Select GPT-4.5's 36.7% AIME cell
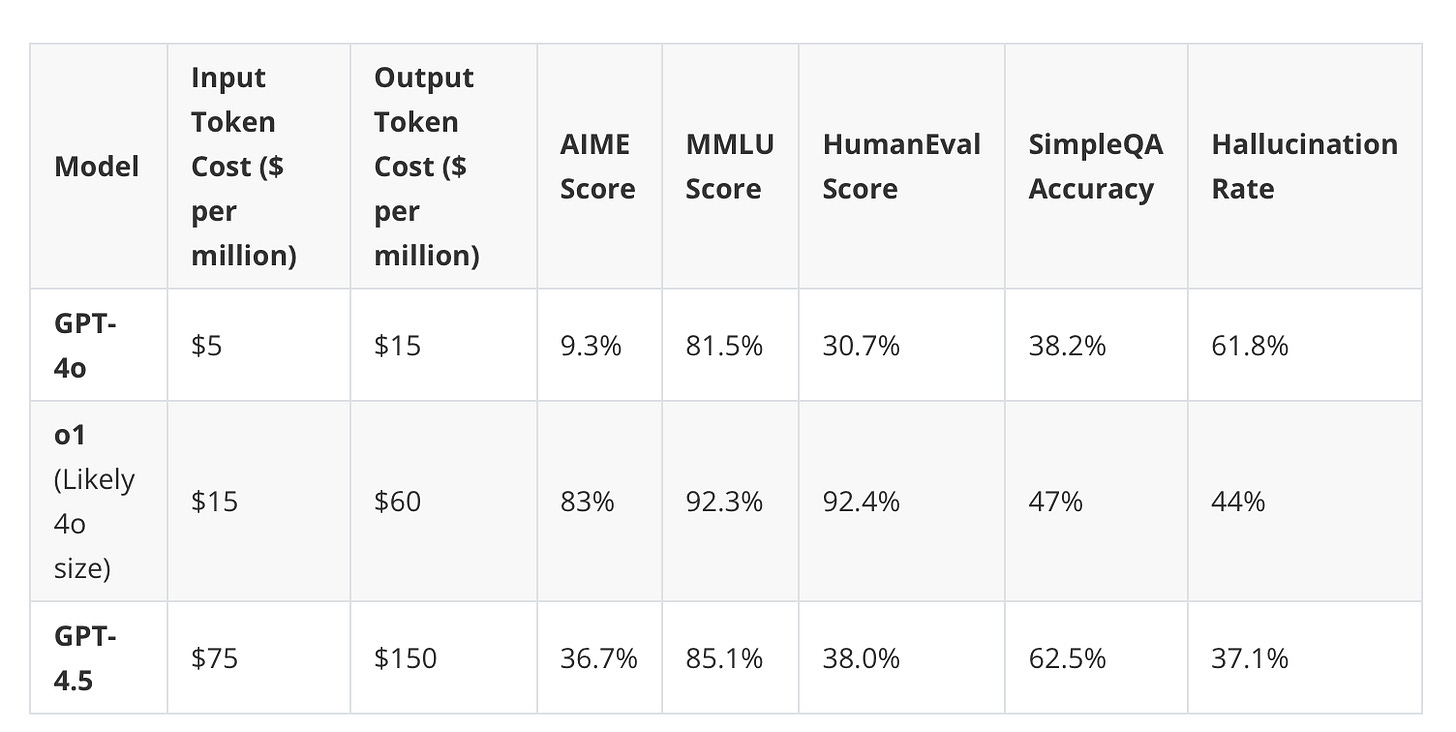Viewport: 1456px width, 732px height. [599, 658]
